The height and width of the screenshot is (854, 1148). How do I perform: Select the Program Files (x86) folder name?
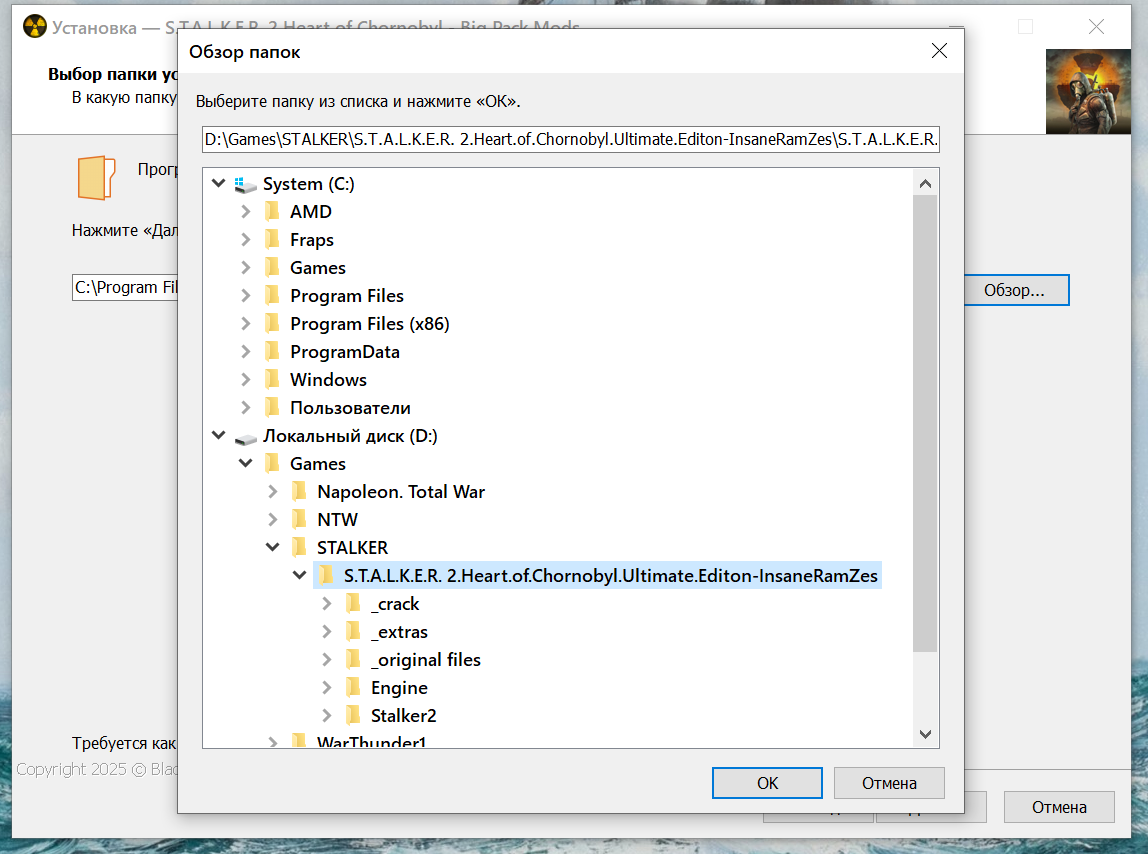point(370,324)
